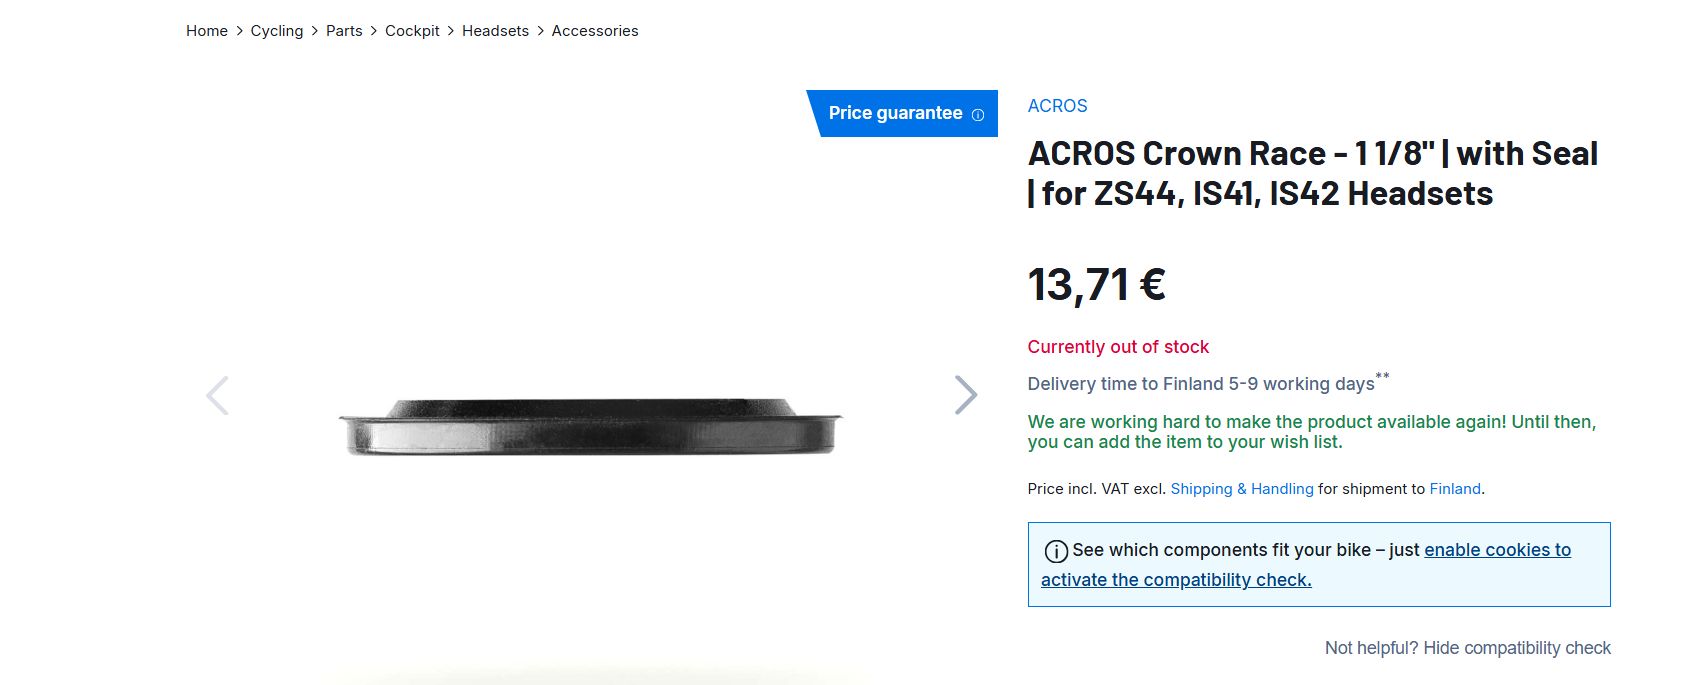This screenshot has height=685, width=1683.
Task: Go to the previous product image
Action: 217,395
